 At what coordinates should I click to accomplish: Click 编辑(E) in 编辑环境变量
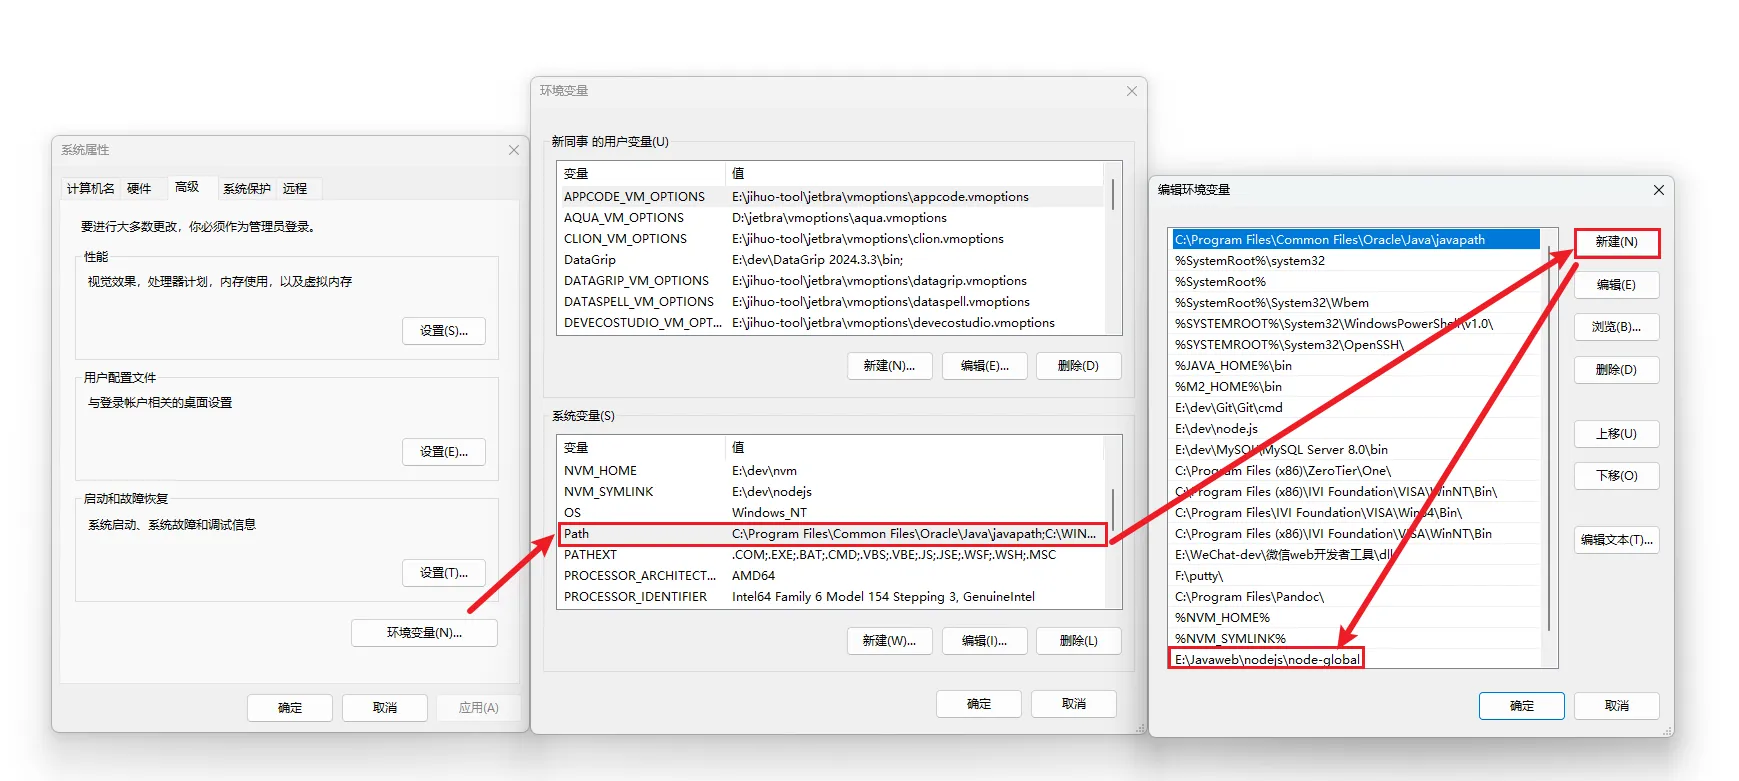(x=1617, y=285)
